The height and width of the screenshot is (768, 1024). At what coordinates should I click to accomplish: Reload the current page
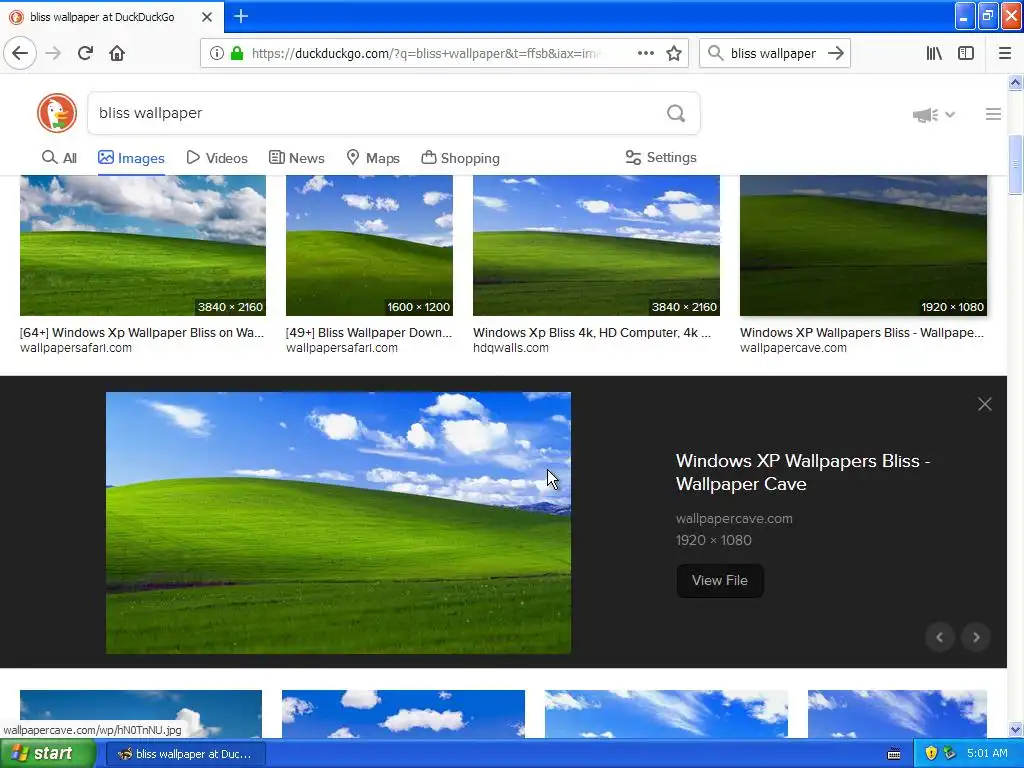point(85,53)
